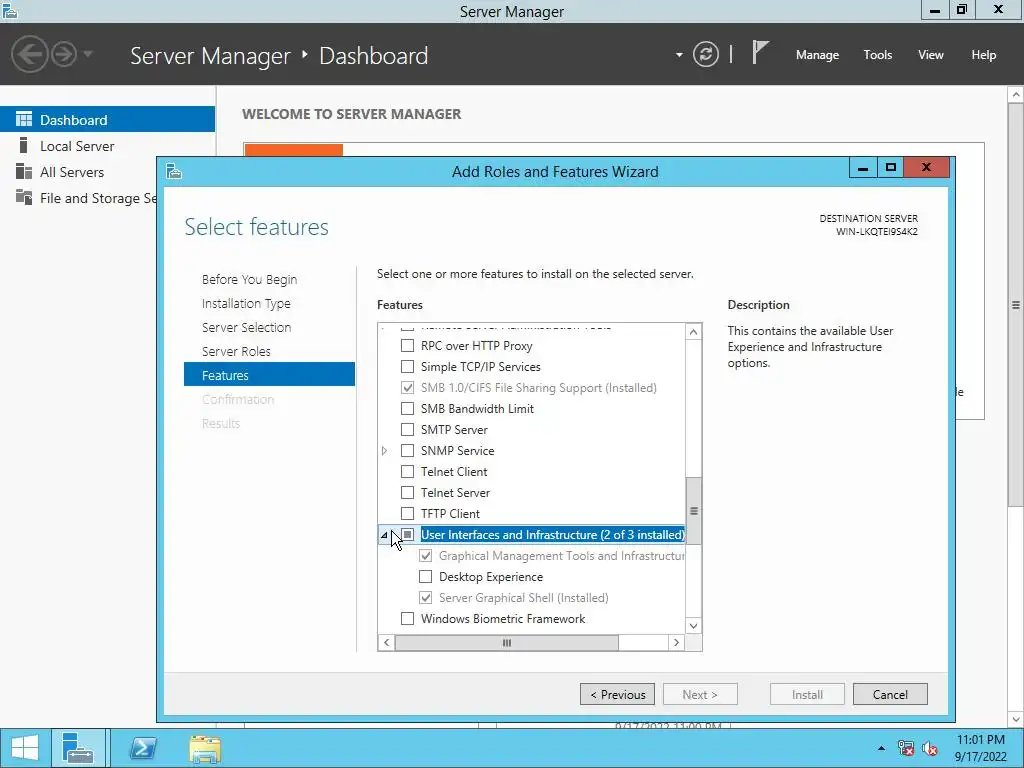1024x768 pixels.
Task: Click the Server Manager title bar app icon
Action: click(x=10, y=10)
